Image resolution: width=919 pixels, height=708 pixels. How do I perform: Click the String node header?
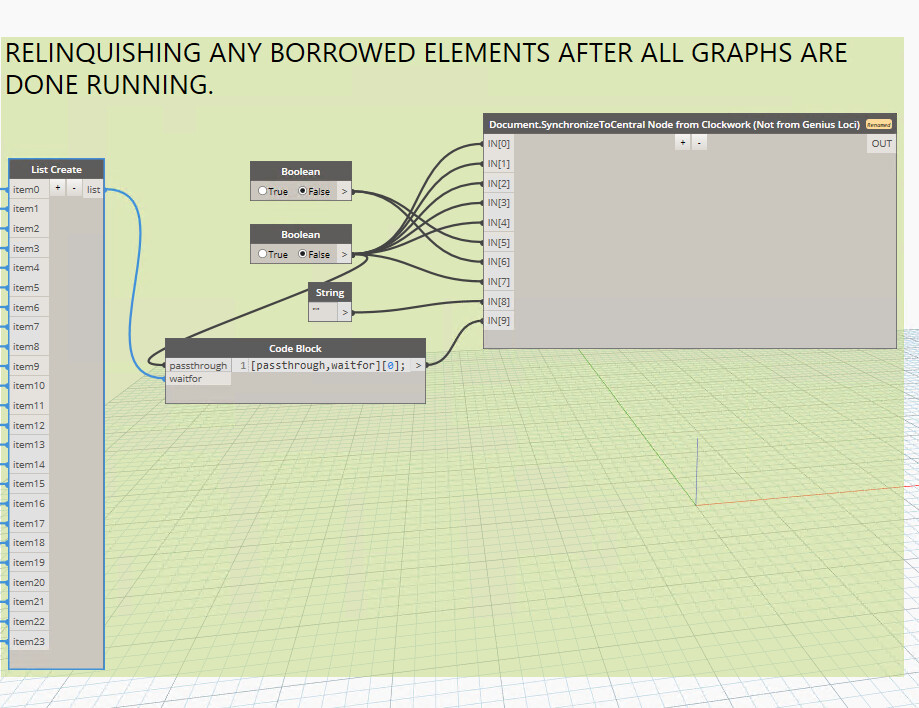pyautogui.click(x=330, y=292)
